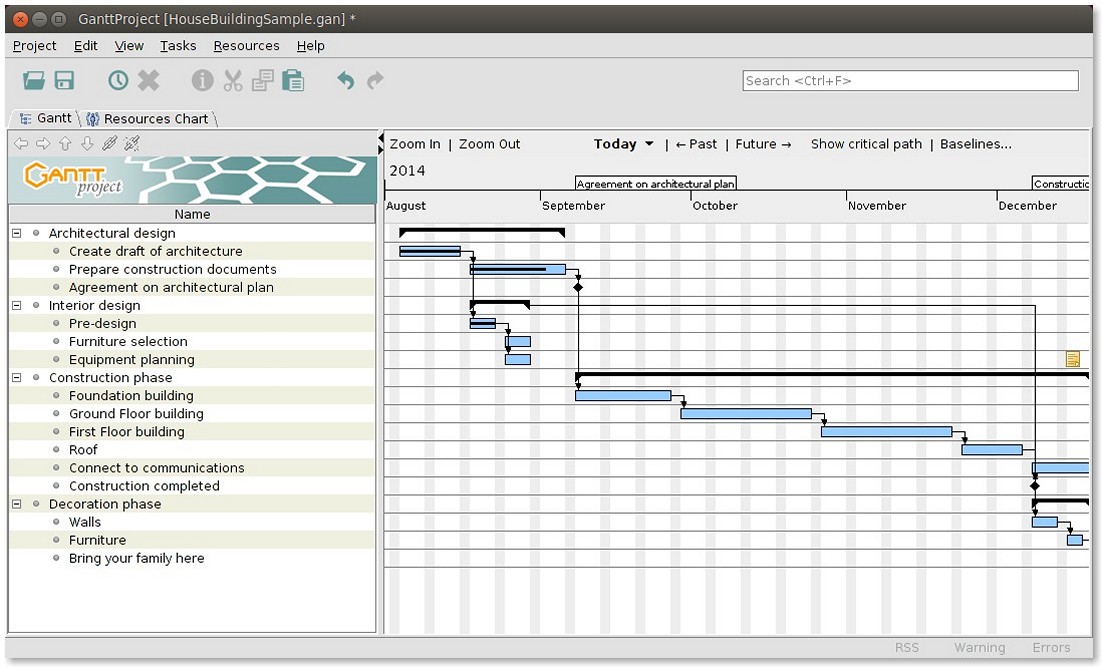Click the Search input field
Viewport: 1102px width, 667px height.
910,81
